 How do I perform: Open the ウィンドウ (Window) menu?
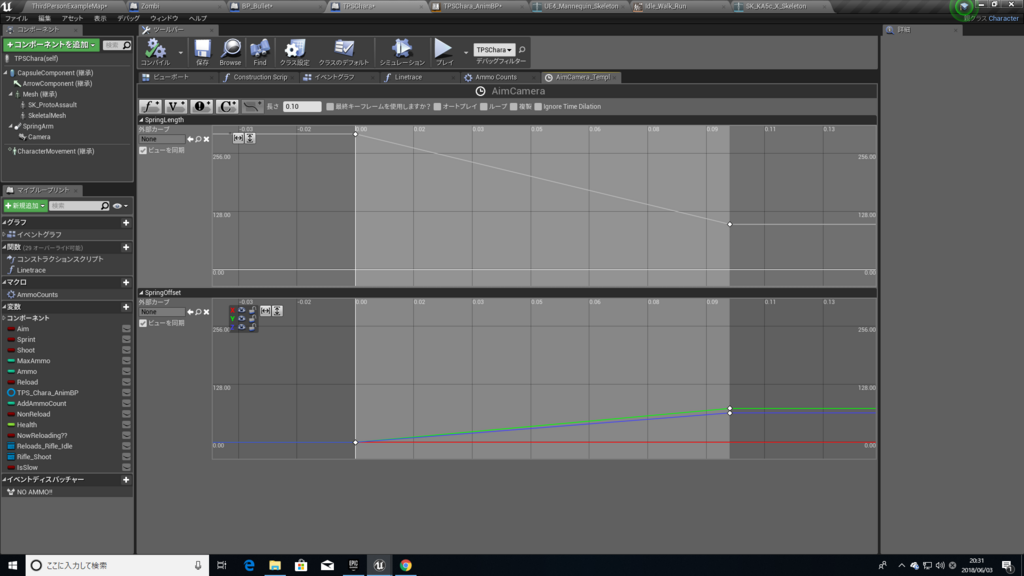pyautogui.click(x=164, y=18)
